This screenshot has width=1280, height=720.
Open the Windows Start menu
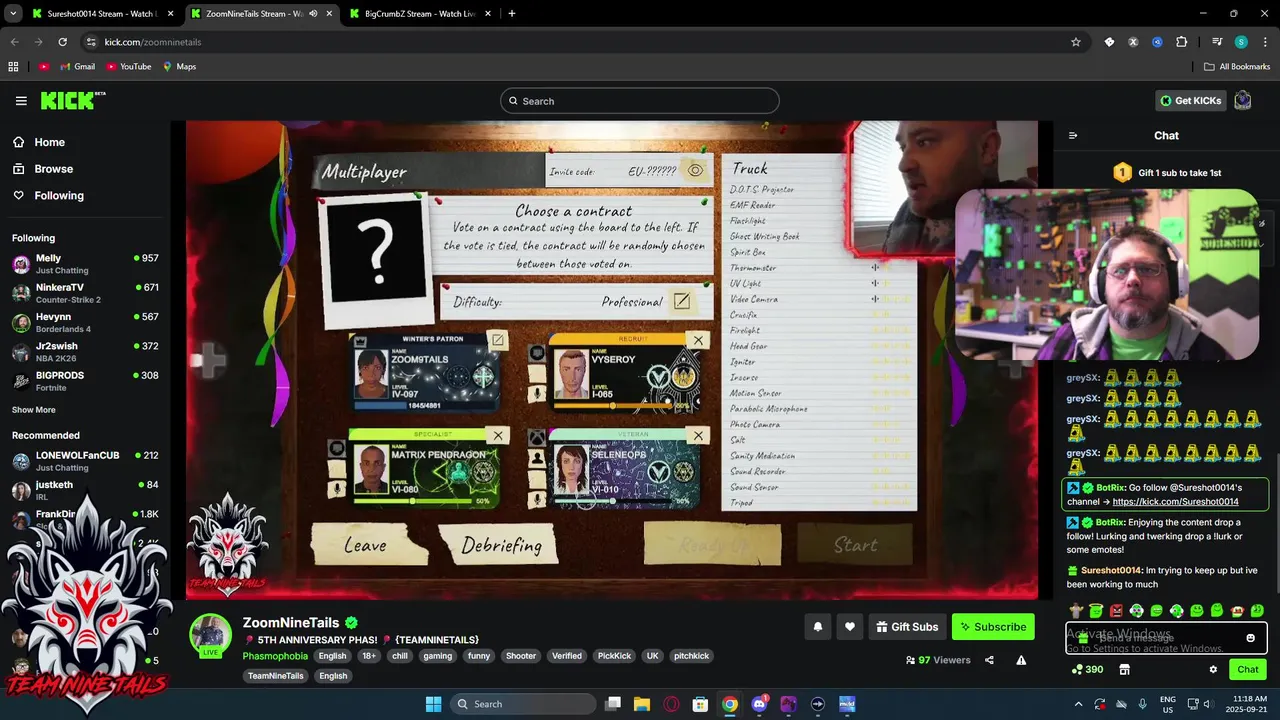click(x=433, y=704)
